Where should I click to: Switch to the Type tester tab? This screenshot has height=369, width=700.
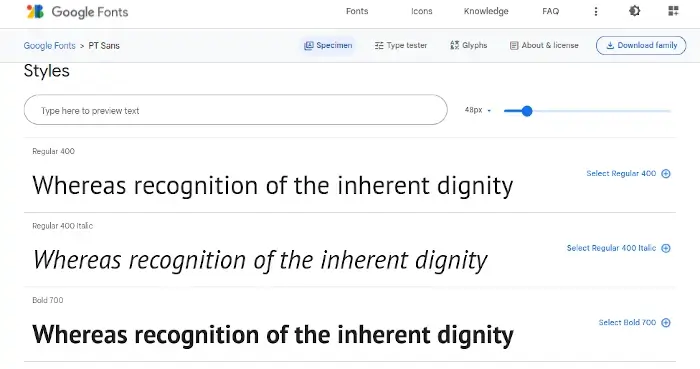point(401,46)
